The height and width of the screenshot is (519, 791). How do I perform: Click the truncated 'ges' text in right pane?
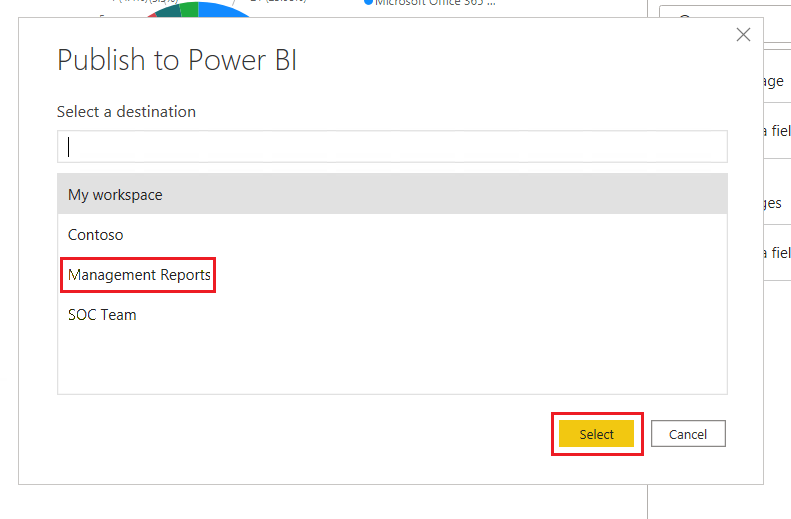pyautogui.click(x=771, y=203)
